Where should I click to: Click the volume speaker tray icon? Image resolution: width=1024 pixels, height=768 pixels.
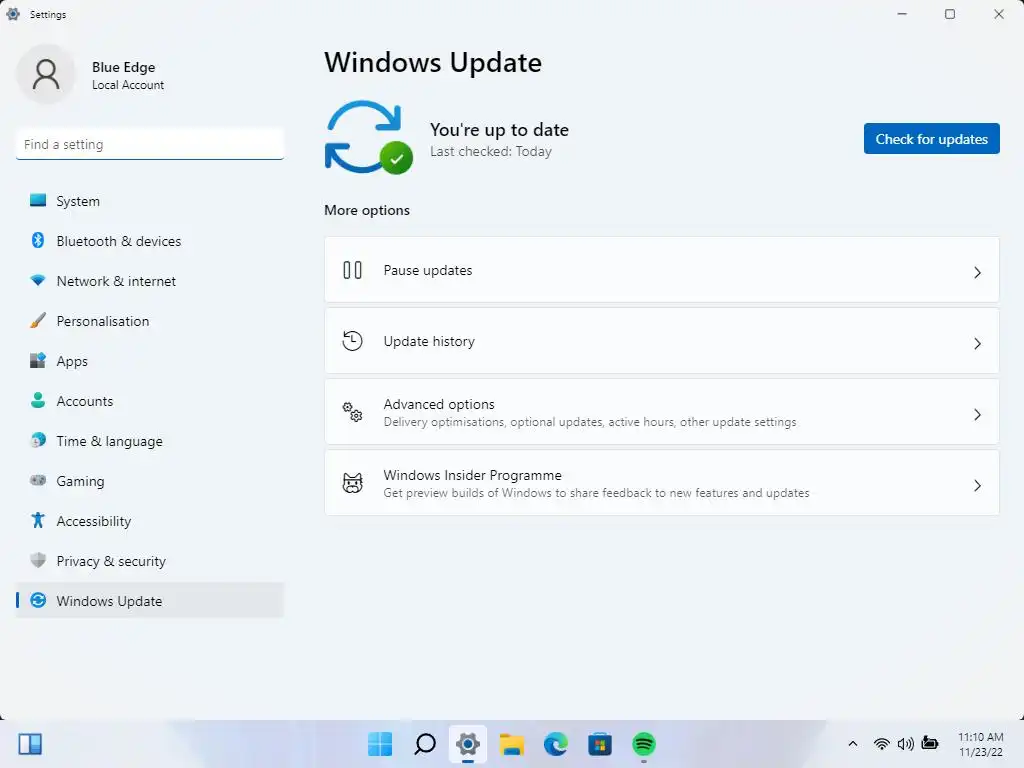click(x=905, y=744)
